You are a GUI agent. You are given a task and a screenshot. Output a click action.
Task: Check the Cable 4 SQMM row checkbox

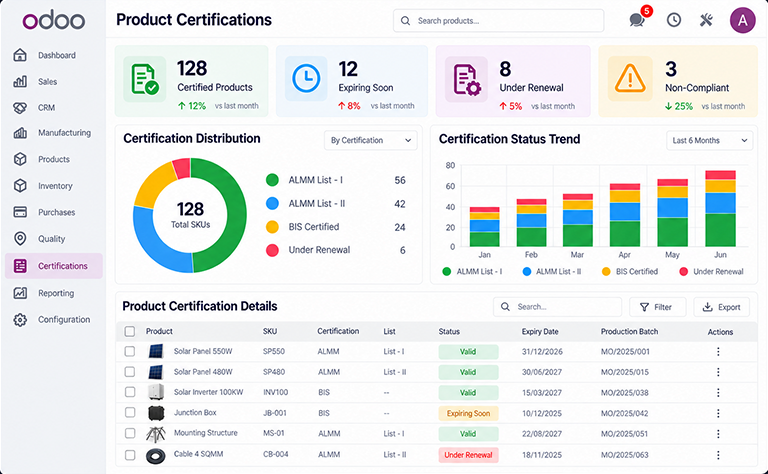pyautogui.click(x=130, y=455)
